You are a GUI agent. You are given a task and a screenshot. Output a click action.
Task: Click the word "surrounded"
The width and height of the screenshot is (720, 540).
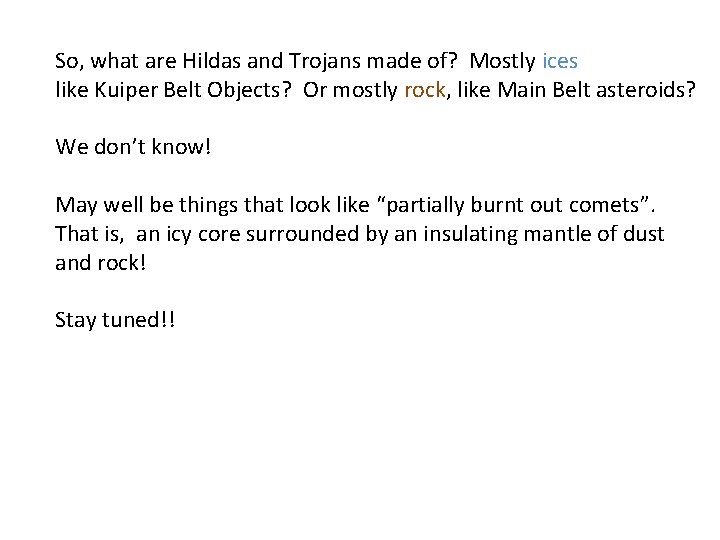pyautogui.click(x=303, y=234)
